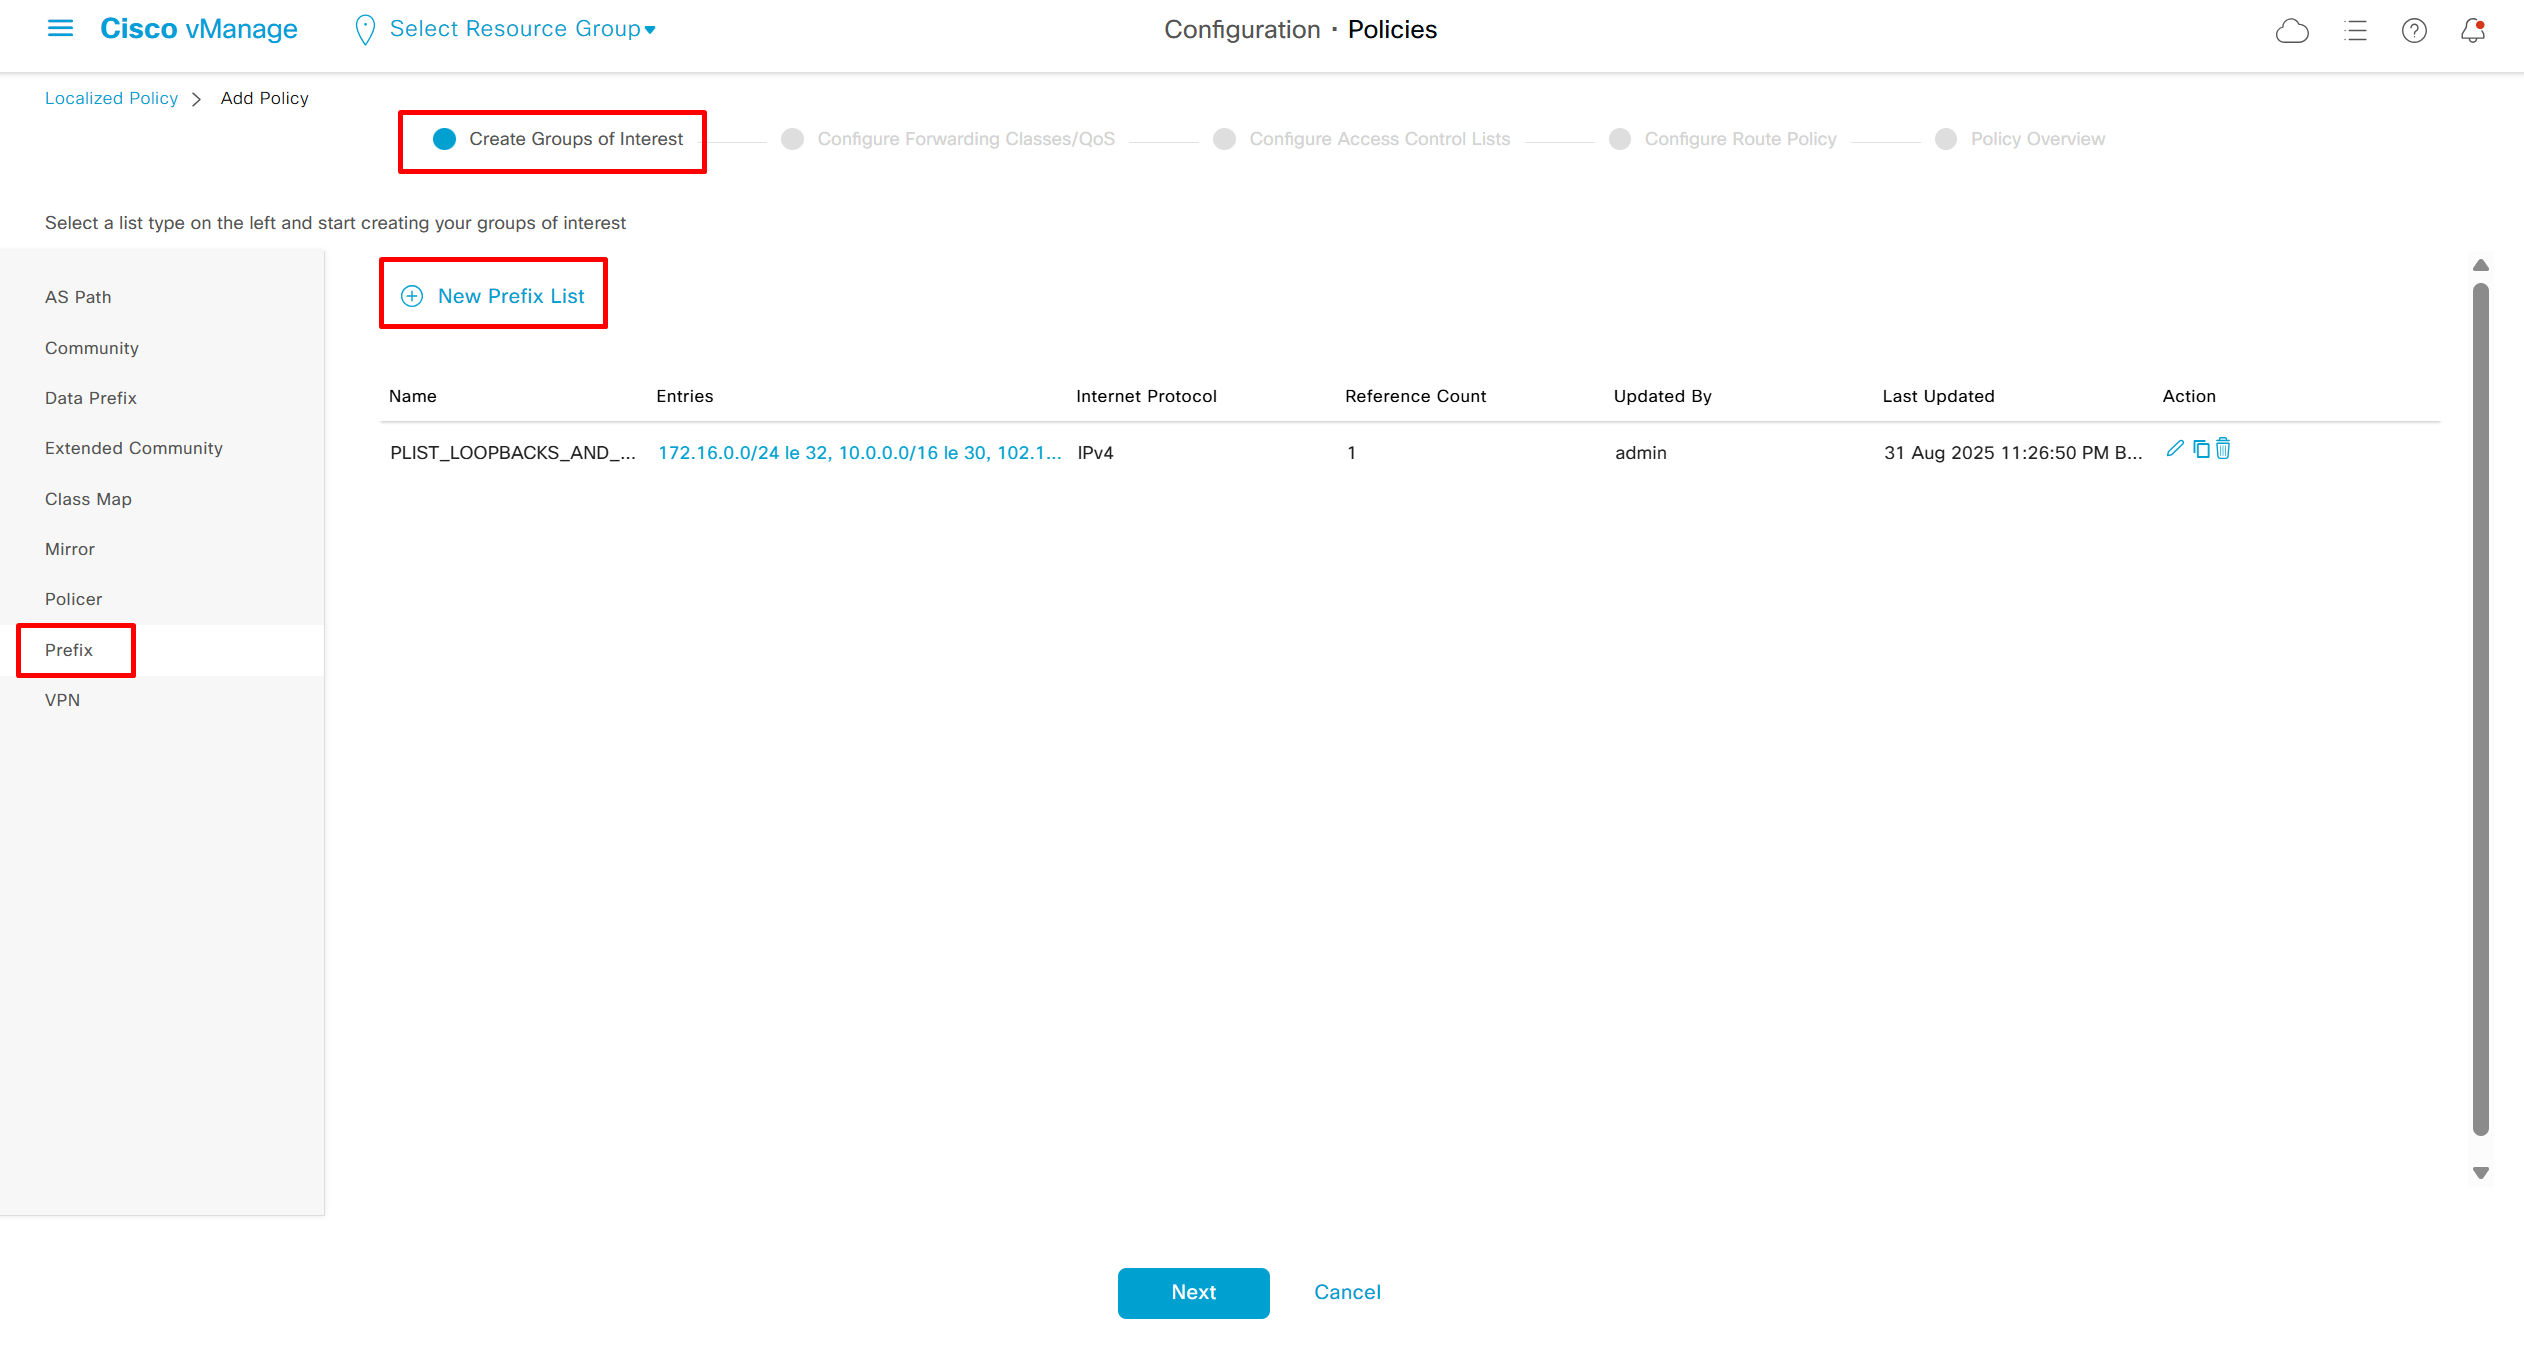Viewport: 2524px width, 1361px height.
Task: Edit the PLIST_LOOPBACKS prefix list with the pencil icon
Action: [x=2174, y=449]
